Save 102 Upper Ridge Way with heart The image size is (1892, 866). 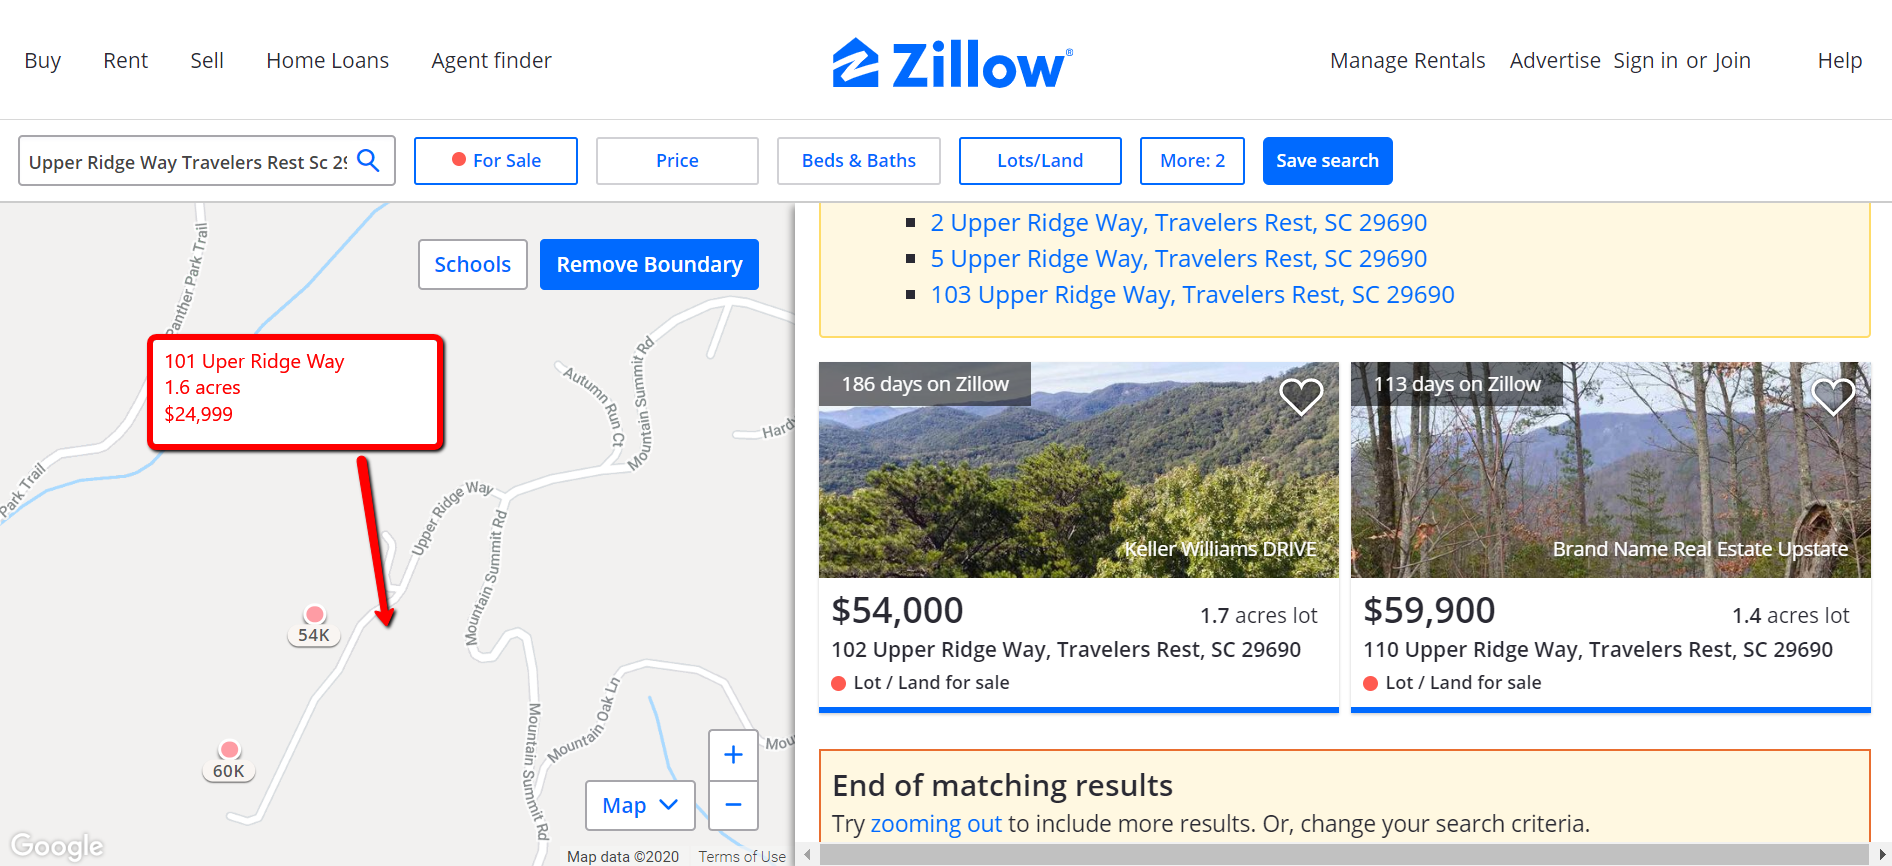tap(1301, 396)
